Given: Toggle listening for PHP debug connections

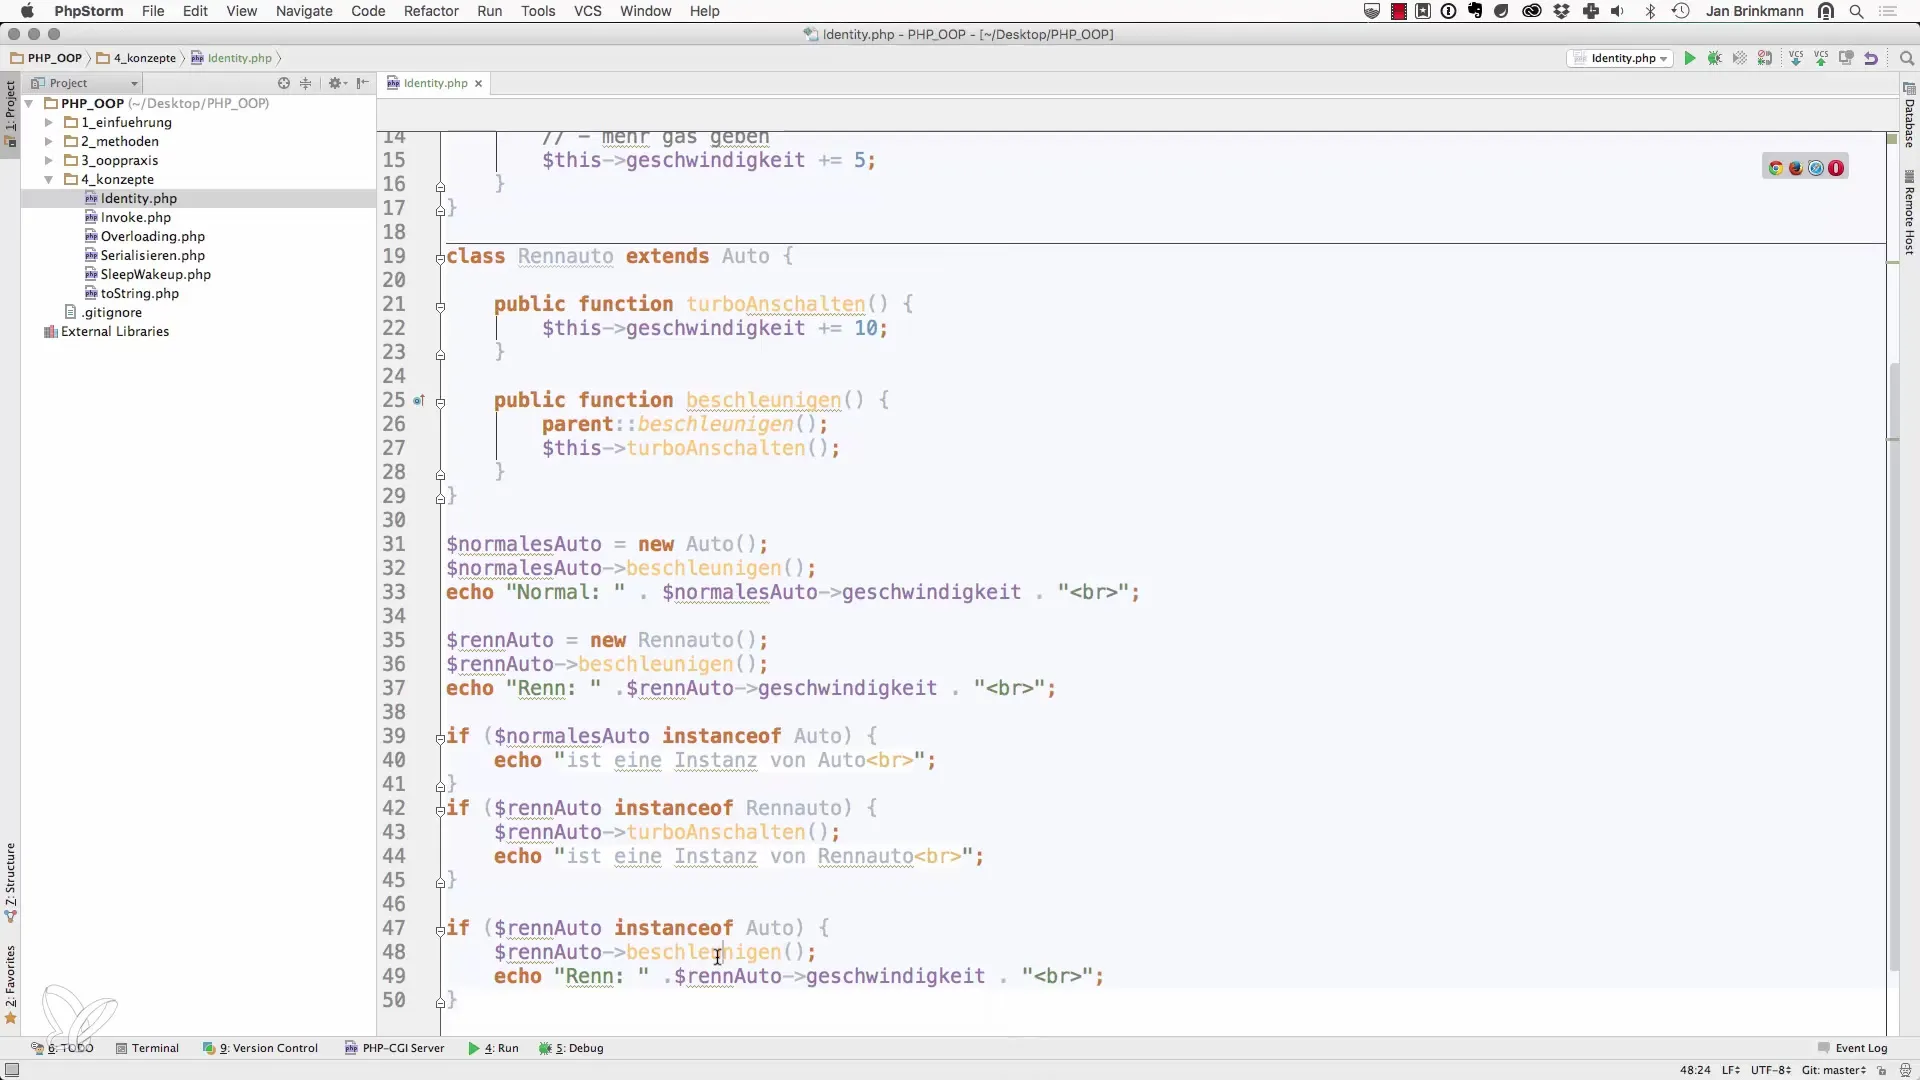Looking at the screenshot, I should click(x=1765, y=58).
